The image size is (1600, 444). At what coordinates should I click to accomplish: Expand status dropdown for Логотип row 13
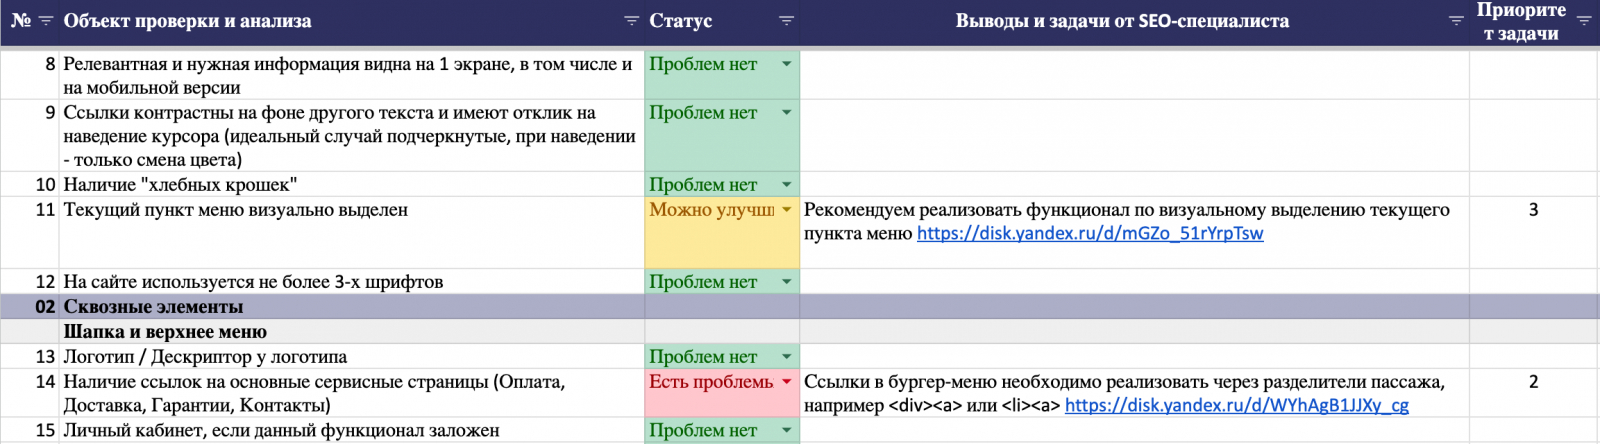point(786,357)
